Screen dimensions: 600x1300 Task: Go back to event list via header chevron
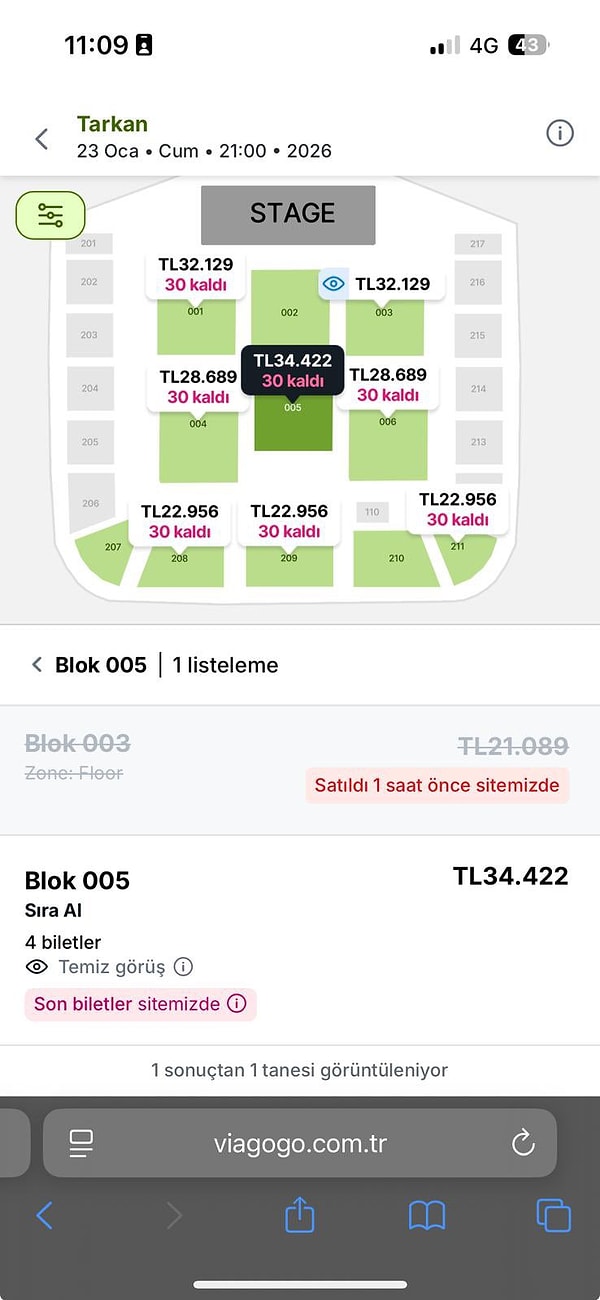(x=41, y=139)
